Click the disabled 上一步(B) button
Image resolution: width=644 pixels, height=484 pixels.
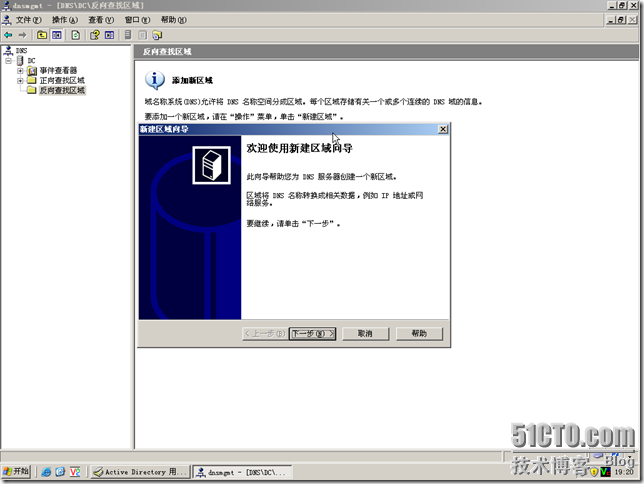pyautogui.click(x=265, y=333)
